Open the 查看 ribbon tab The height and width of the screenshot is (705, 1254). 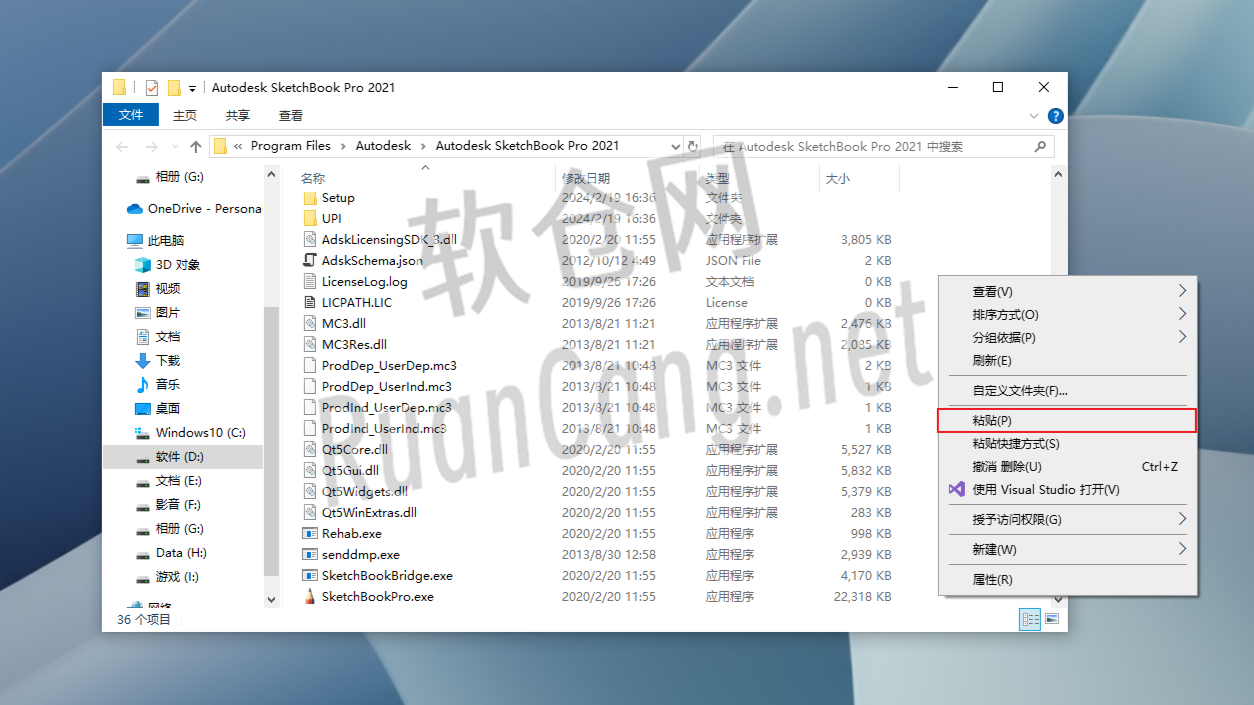(291, 116)
